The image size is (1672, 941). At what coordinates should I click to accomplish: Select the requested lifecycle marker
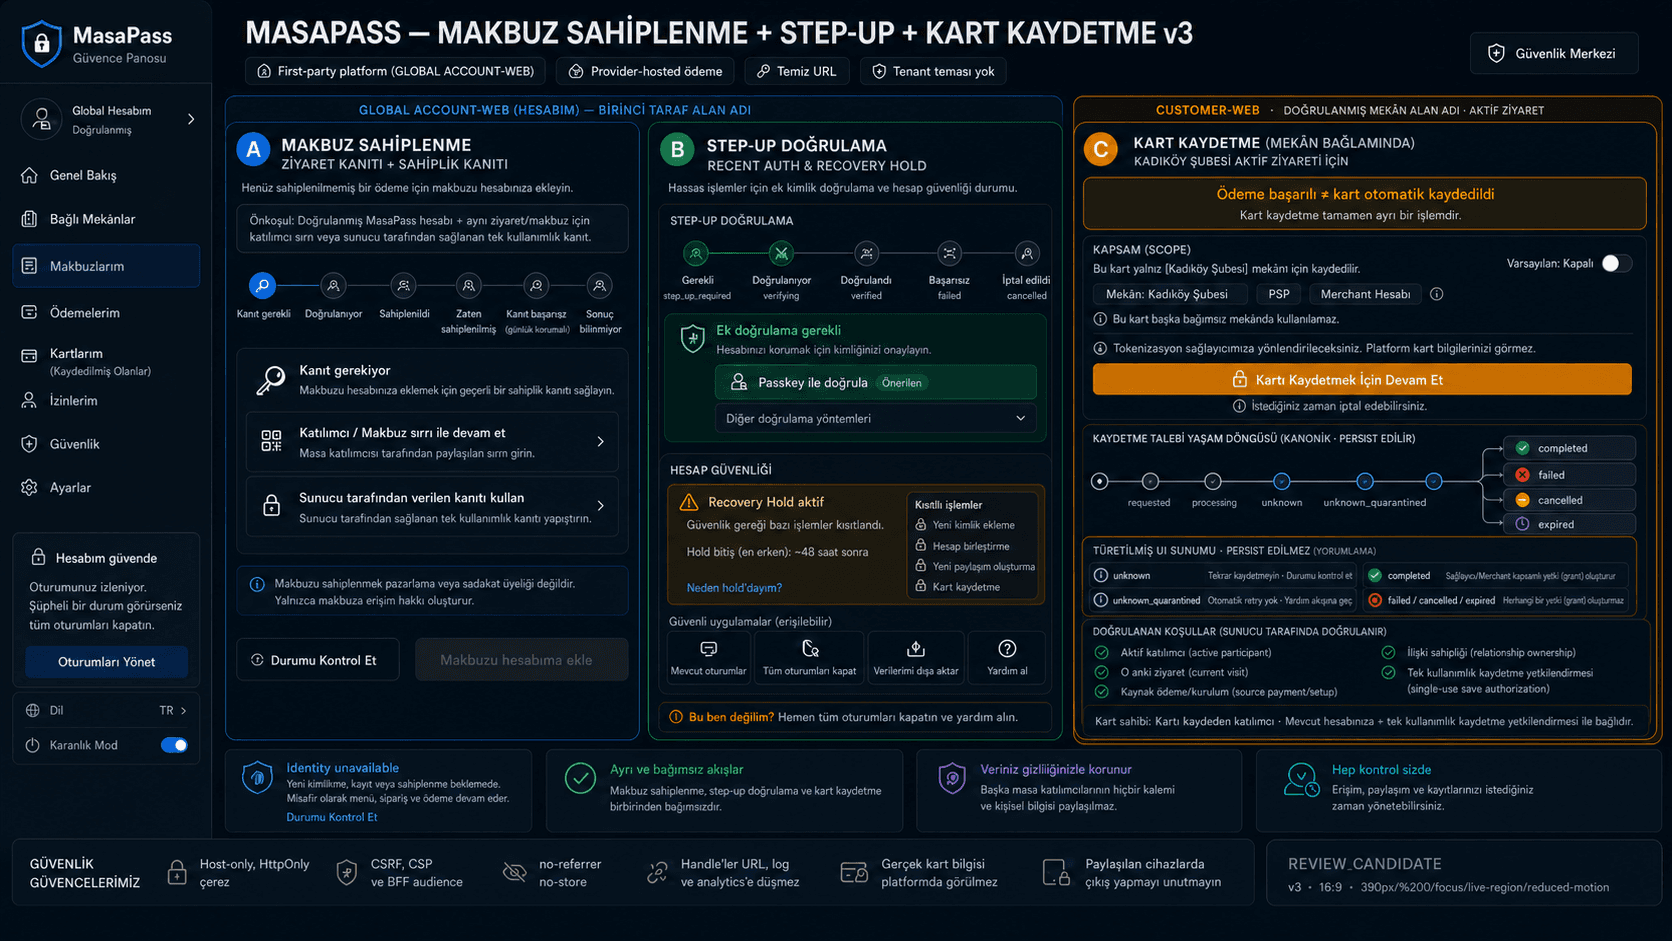(x=1150, y=481)
